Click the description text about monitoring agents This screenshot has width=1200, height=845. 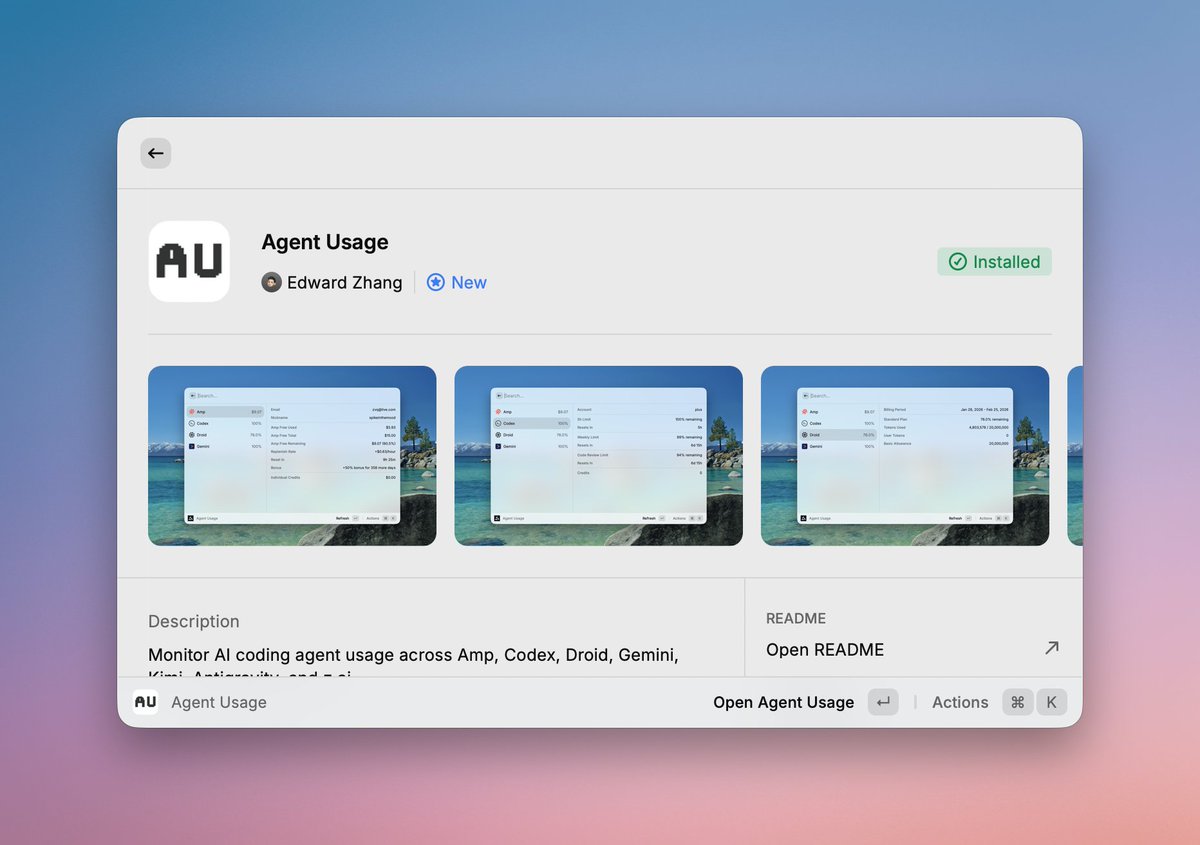point(413,656)
